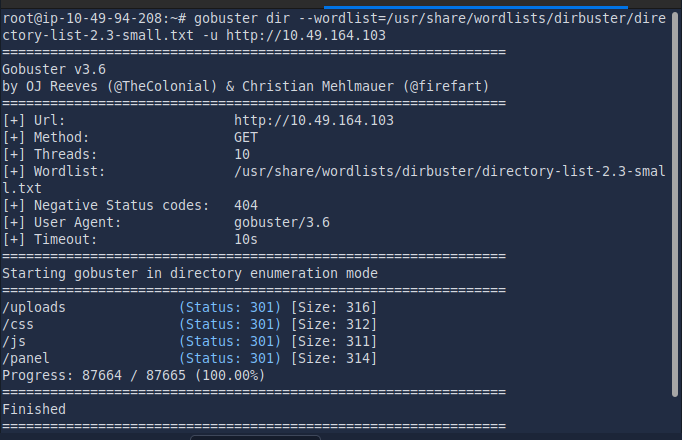This screenshot has width=682, height=440.
Task: Click the Progress 100.00% line
Action: point(133,375)
